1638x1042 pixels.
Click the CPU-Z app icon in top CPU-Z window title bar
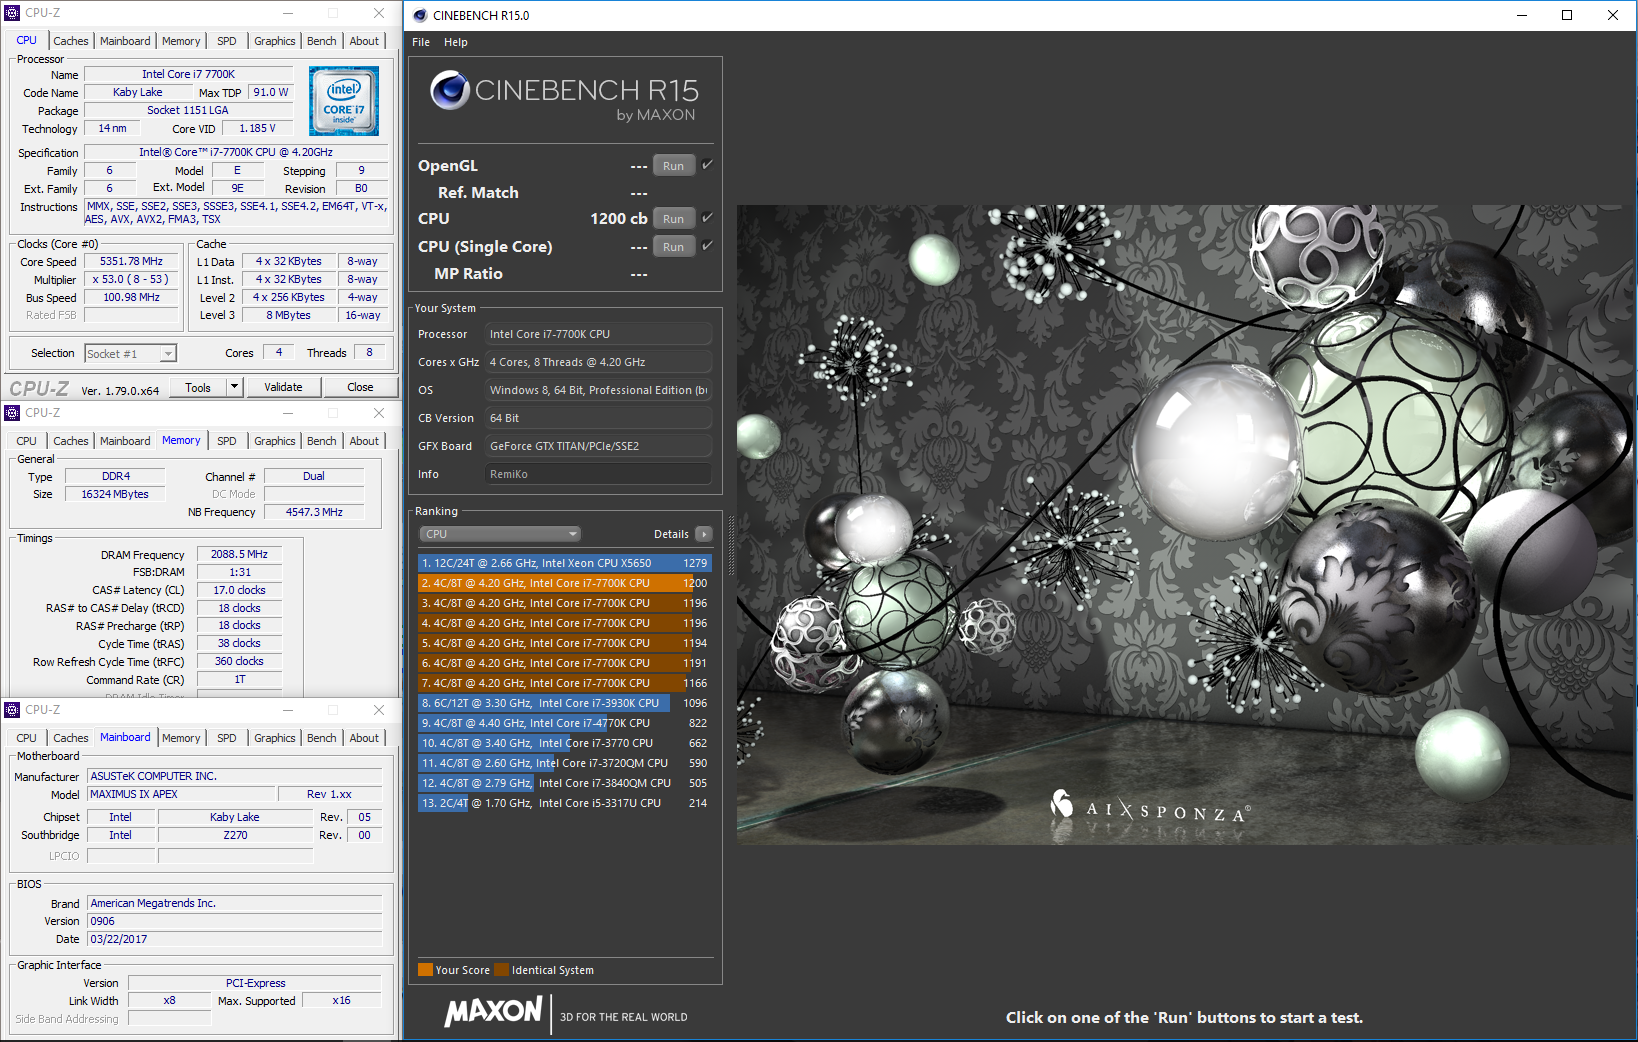12,13
